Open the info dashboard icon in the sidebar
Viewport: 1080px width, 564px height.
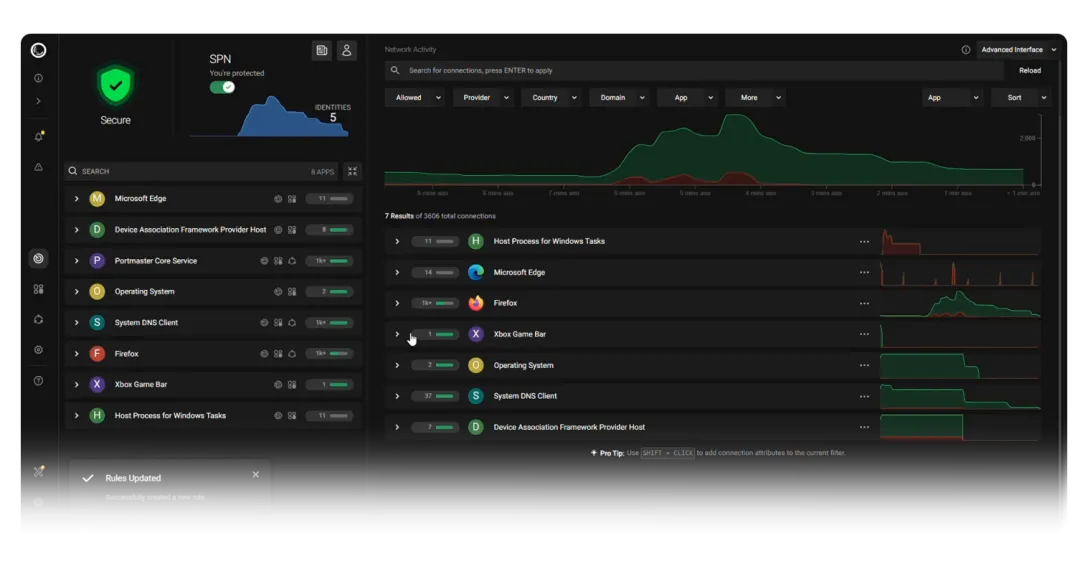(x=39, y=78)
